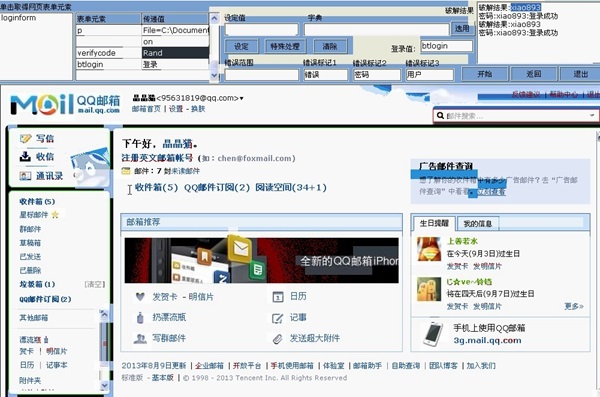The width and height of the screenshot is (600, 397).
Task: Expand the mail search box dropdown arrow
Action: coord(592,115)
